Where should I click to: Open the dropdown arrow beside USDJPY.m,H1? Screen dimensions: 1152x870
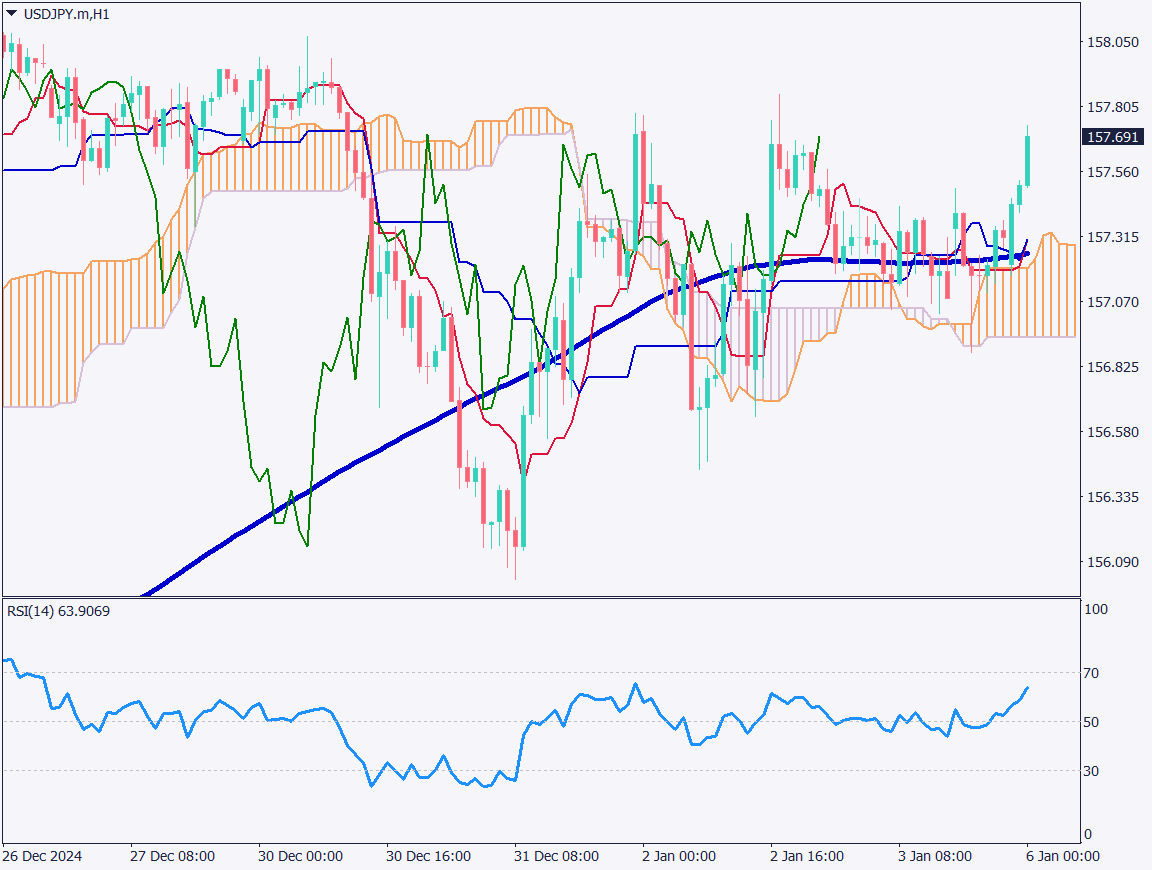pos(11,13)
